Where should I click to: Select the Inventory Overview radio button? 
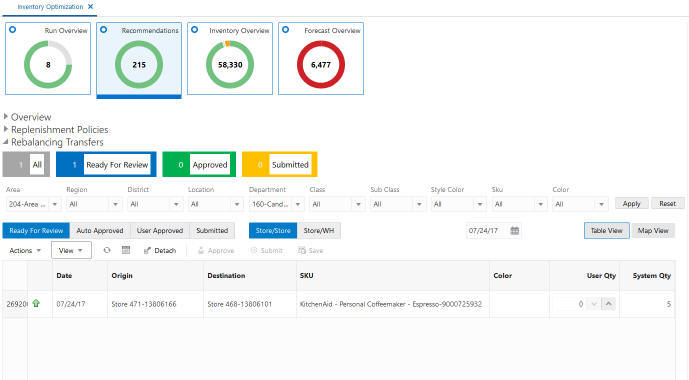(195, 29)
